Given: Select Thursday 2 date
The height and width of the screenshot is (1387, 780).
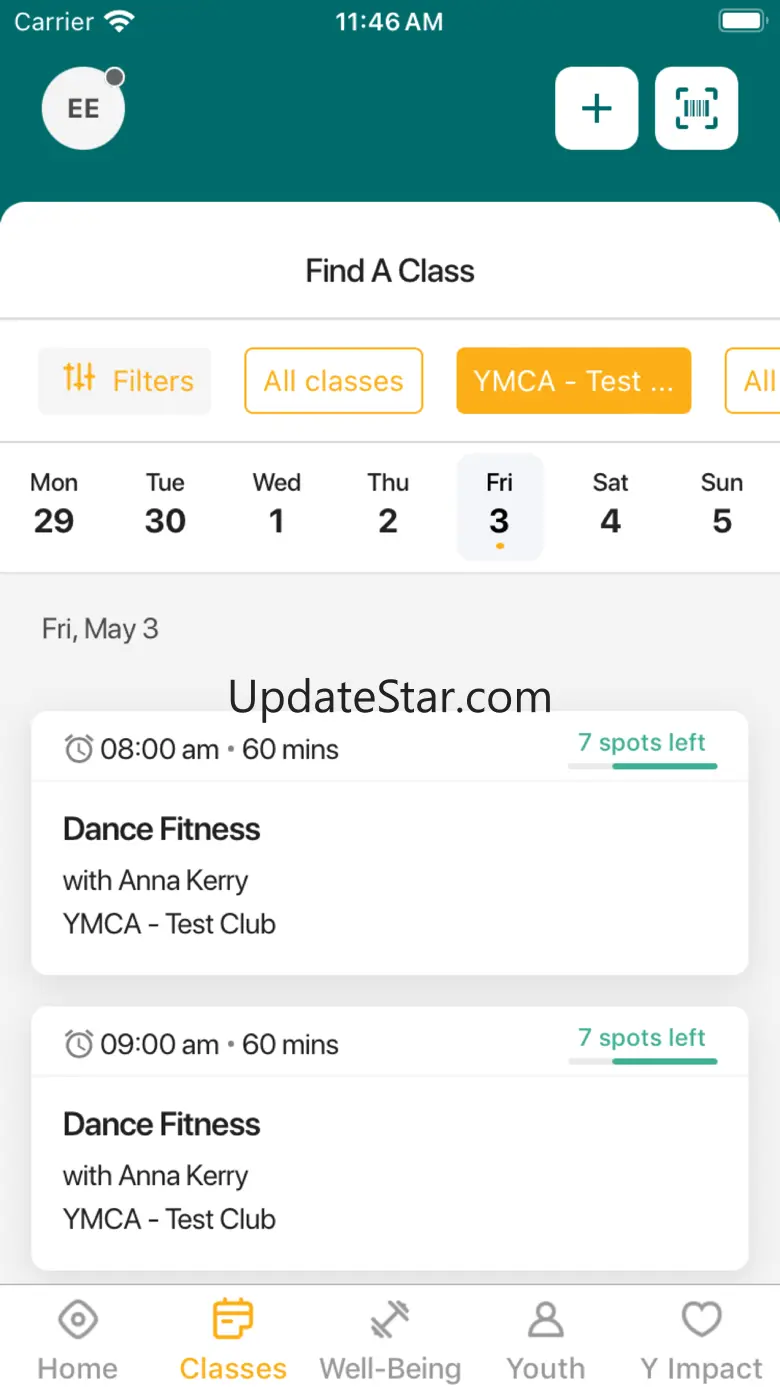Looking at the screenshot, I should point(388,505).
